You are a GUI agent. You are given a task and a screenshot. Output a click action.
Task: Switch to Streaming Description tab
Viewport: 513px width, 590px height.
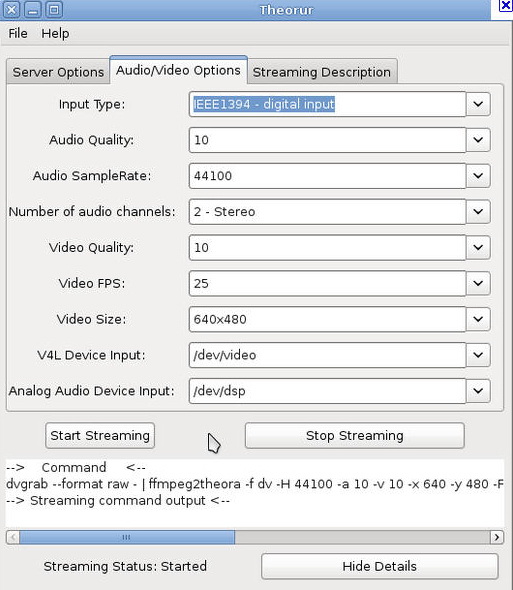click(x=322, y=71)
